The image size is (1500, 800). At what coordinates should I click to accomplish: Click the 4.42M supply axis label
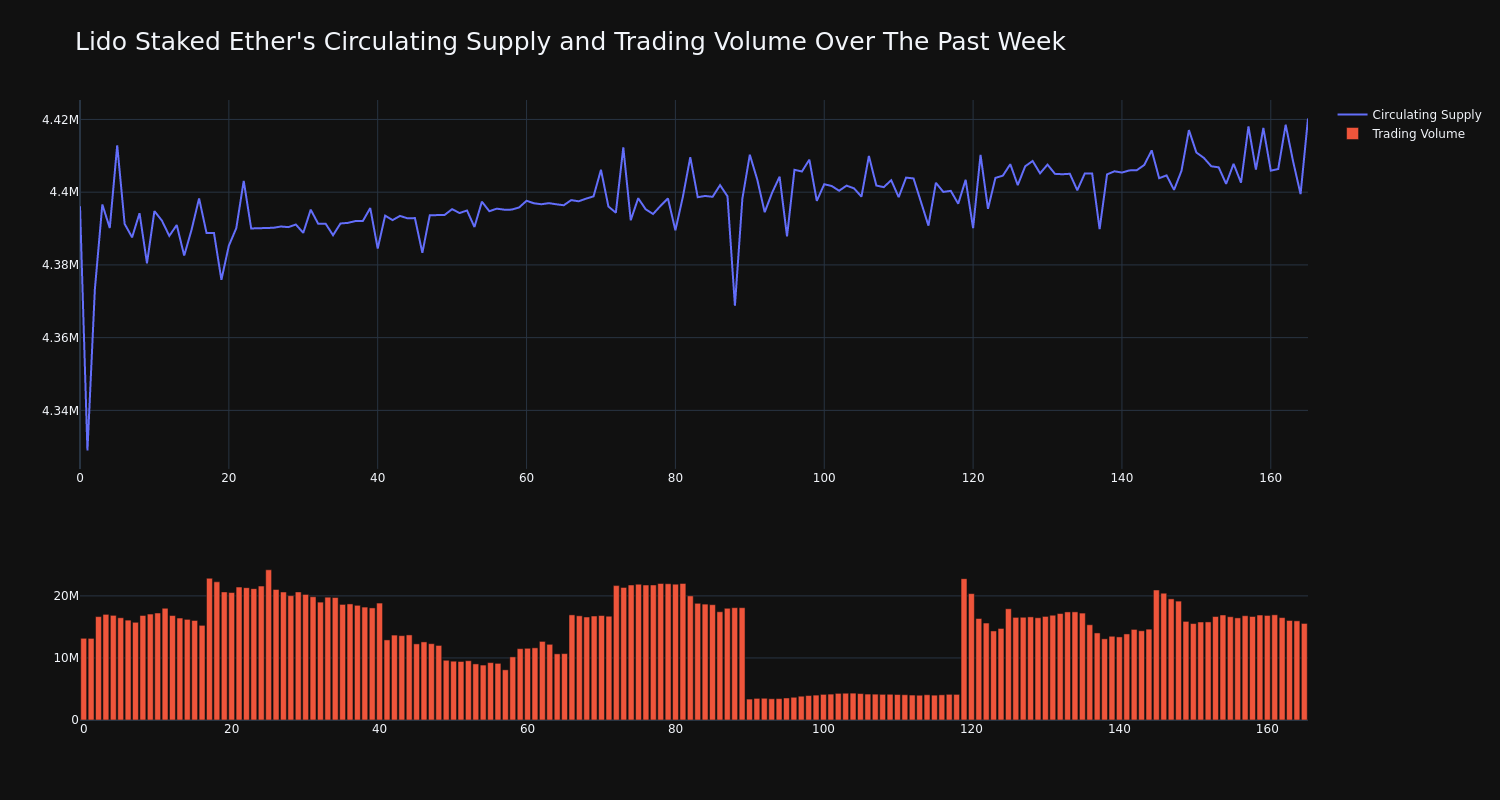(x=60, y=120)
